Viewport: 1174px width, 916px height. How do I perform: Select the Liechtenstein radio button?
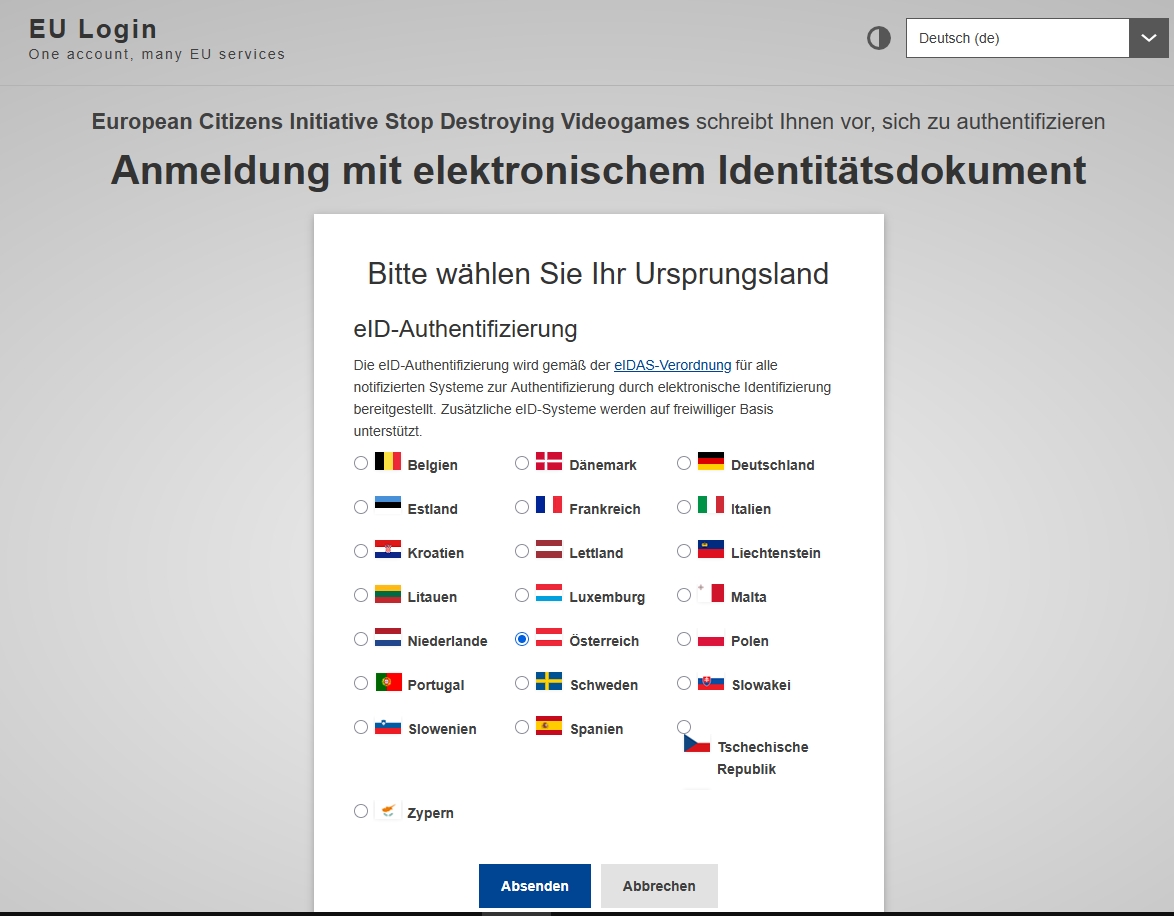684,551
